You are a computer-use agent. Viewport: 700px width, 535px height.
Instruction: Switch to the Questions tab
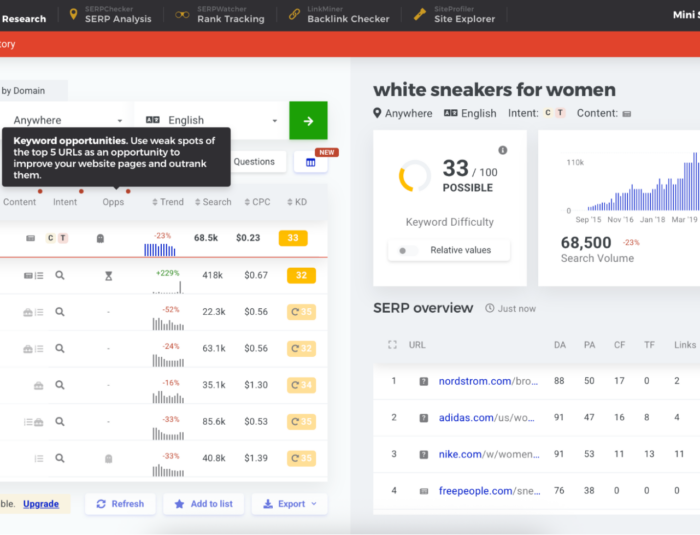tap(253, 162)
